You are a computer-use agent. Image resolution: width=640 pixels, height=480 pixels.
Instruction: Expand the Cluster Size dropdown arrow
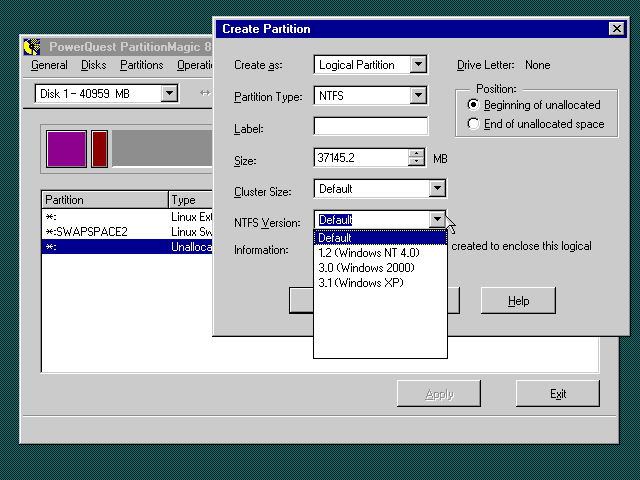click(437, 188)
